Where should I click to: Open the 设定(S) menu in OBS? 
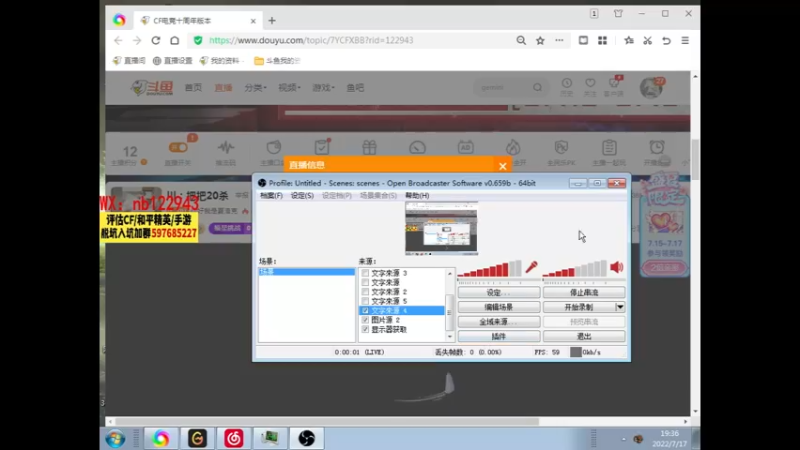point(302,195)
